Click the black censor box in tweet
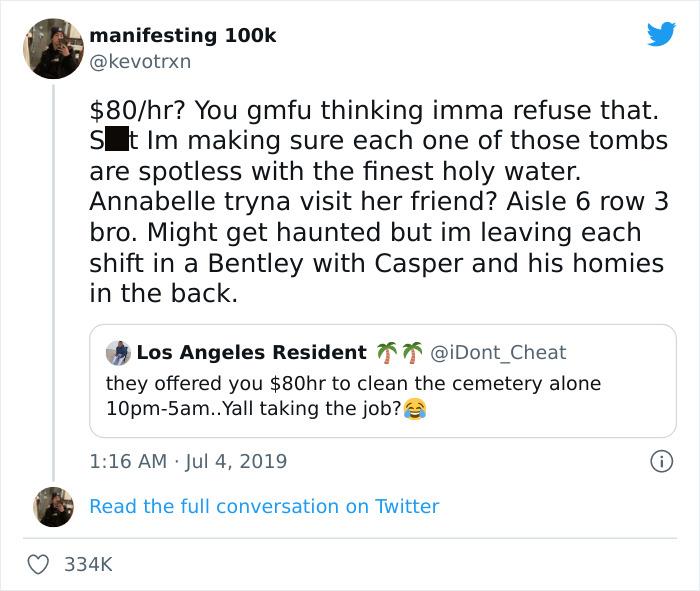The image size is (700, 591). pos(116,140)
